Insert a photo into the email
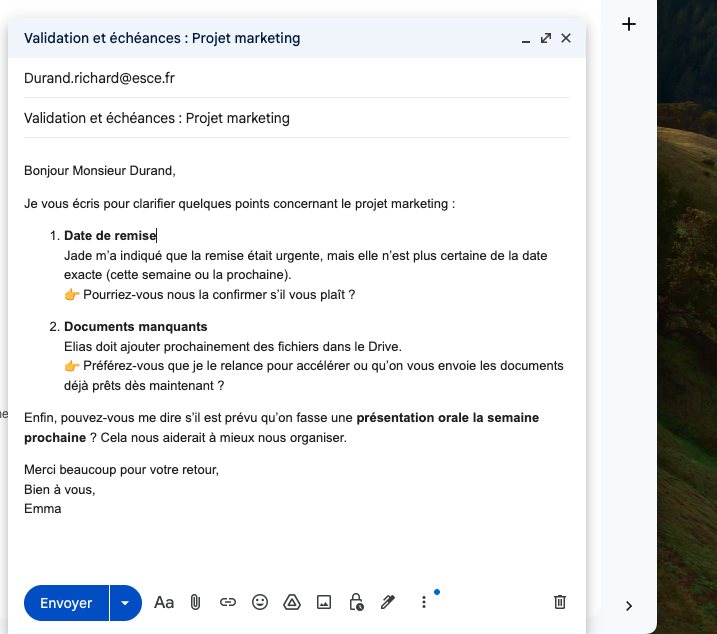 tap(324, 602)
